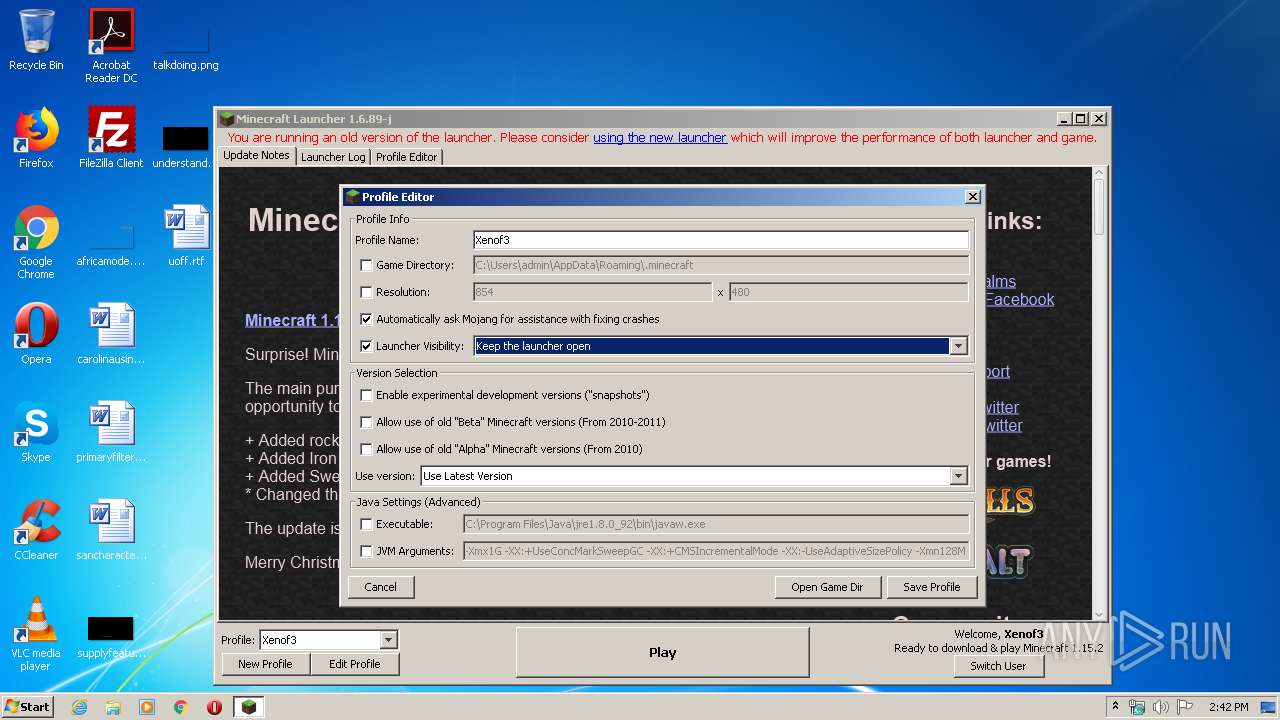Enable the Game Directory checkbox
The width and height of the screenshot is (1280, 720).
point(366,265)
